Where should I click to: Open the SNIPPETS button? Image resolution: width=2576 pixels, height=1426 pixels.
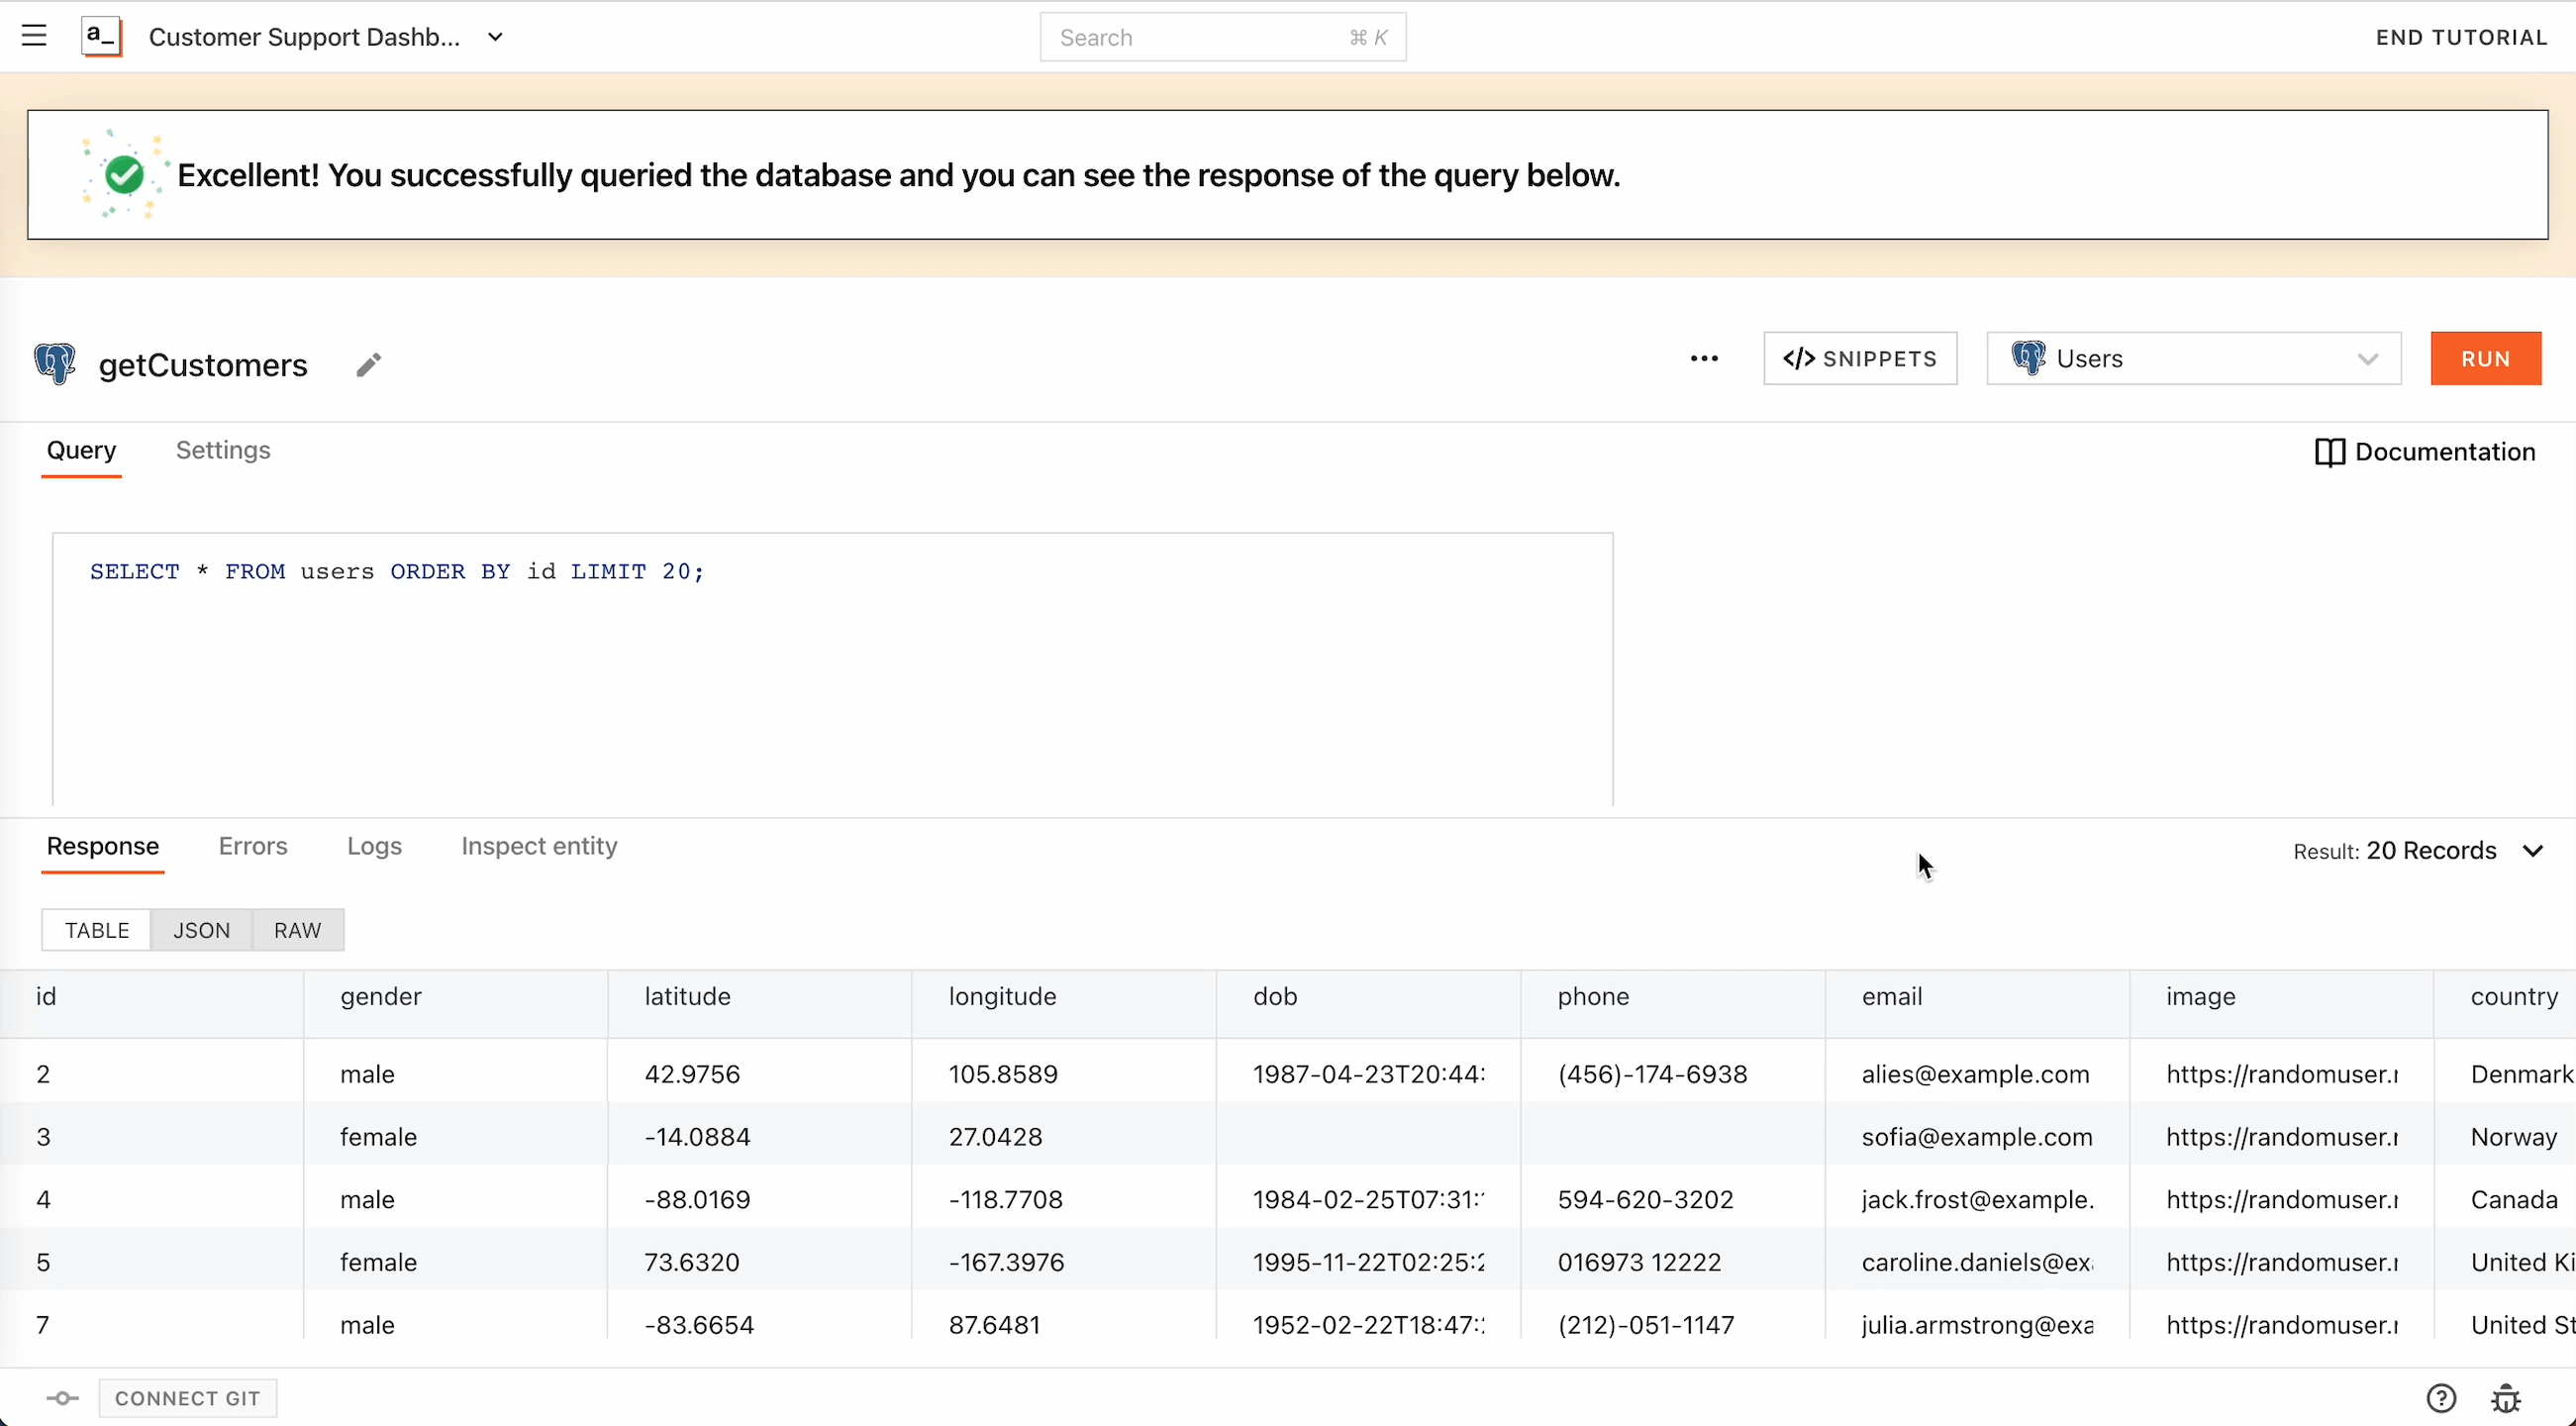tap(1860, 359)
